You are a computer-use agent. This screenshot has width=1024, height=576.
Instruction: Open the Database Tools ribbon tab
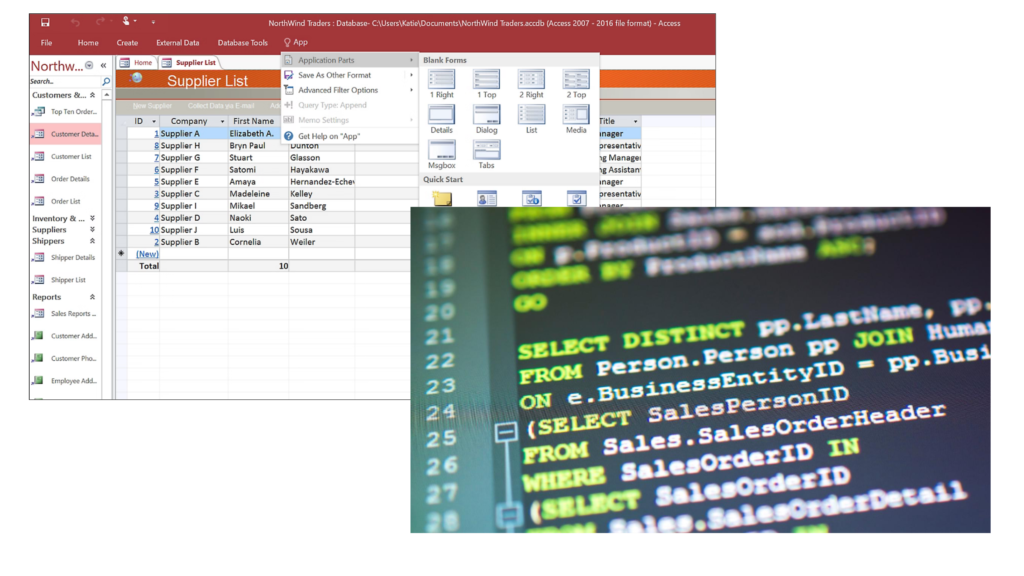(x=242, y=42)
